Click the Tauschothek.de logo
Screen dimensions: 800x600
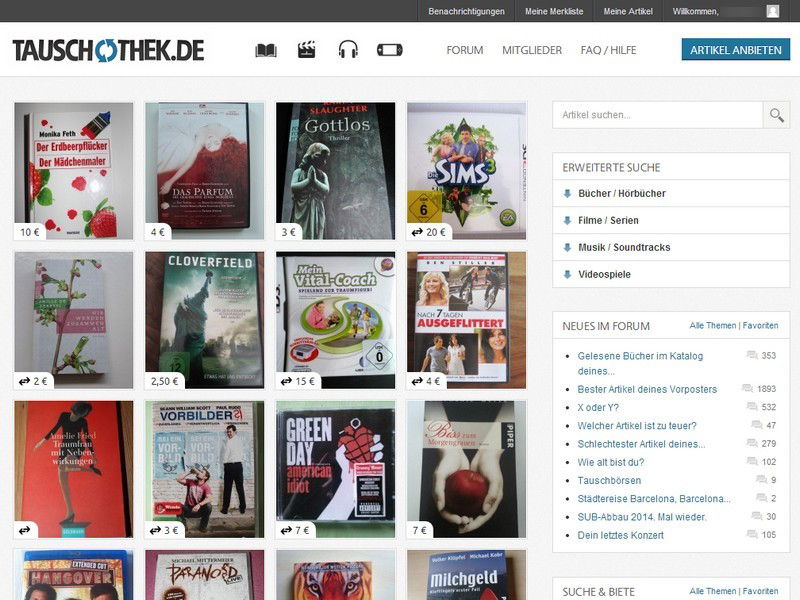click(x=108, y=50)
